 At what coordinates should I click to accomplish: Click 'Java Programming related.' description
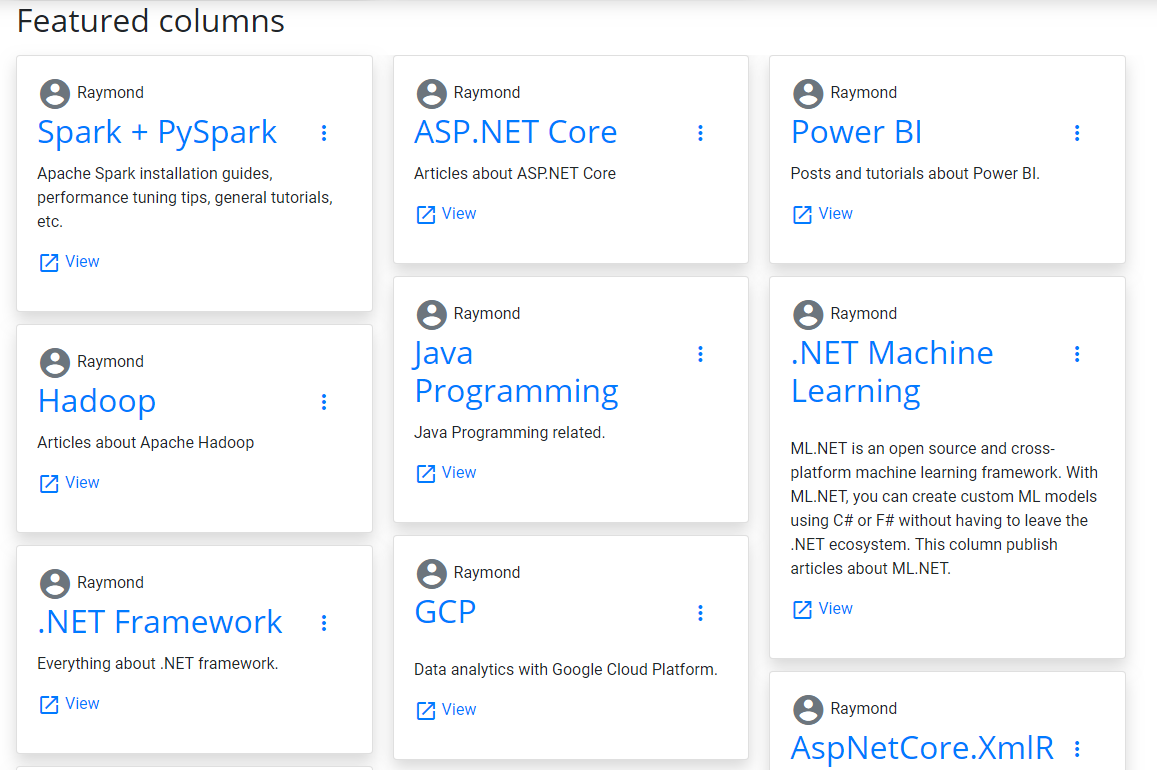tap(509, 432)
